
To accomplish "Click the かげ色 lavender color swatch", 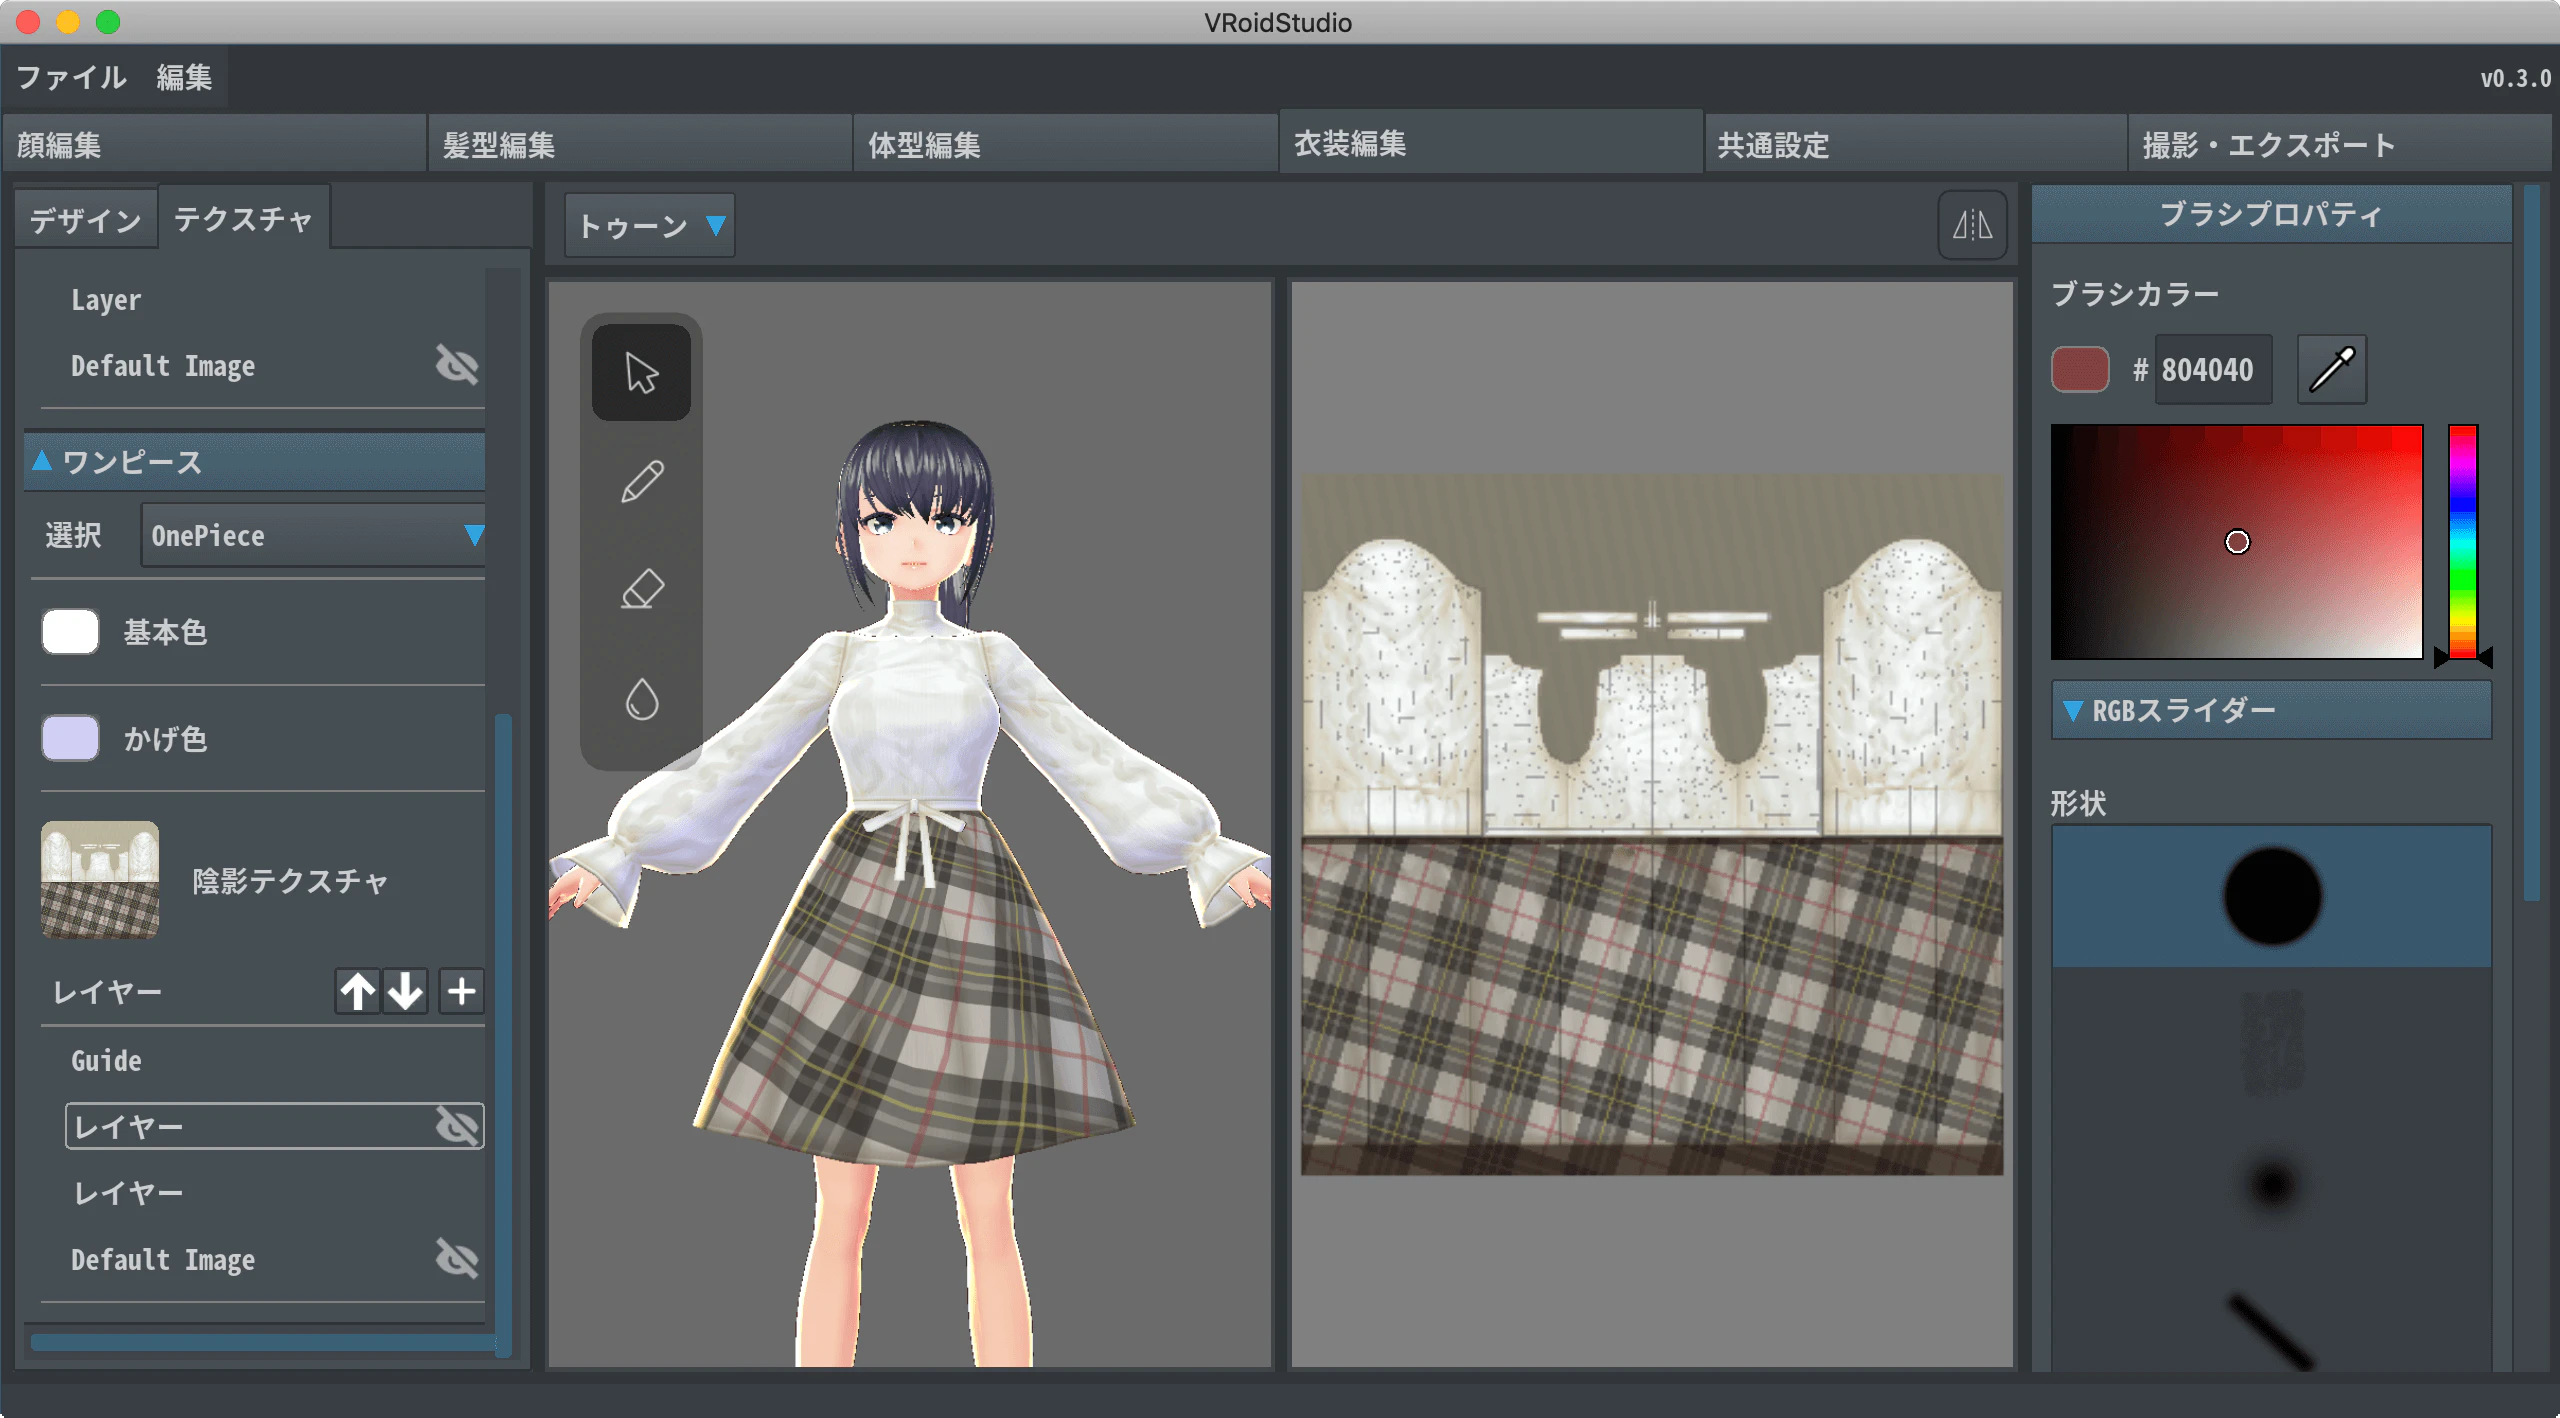I will pos(70,738).
